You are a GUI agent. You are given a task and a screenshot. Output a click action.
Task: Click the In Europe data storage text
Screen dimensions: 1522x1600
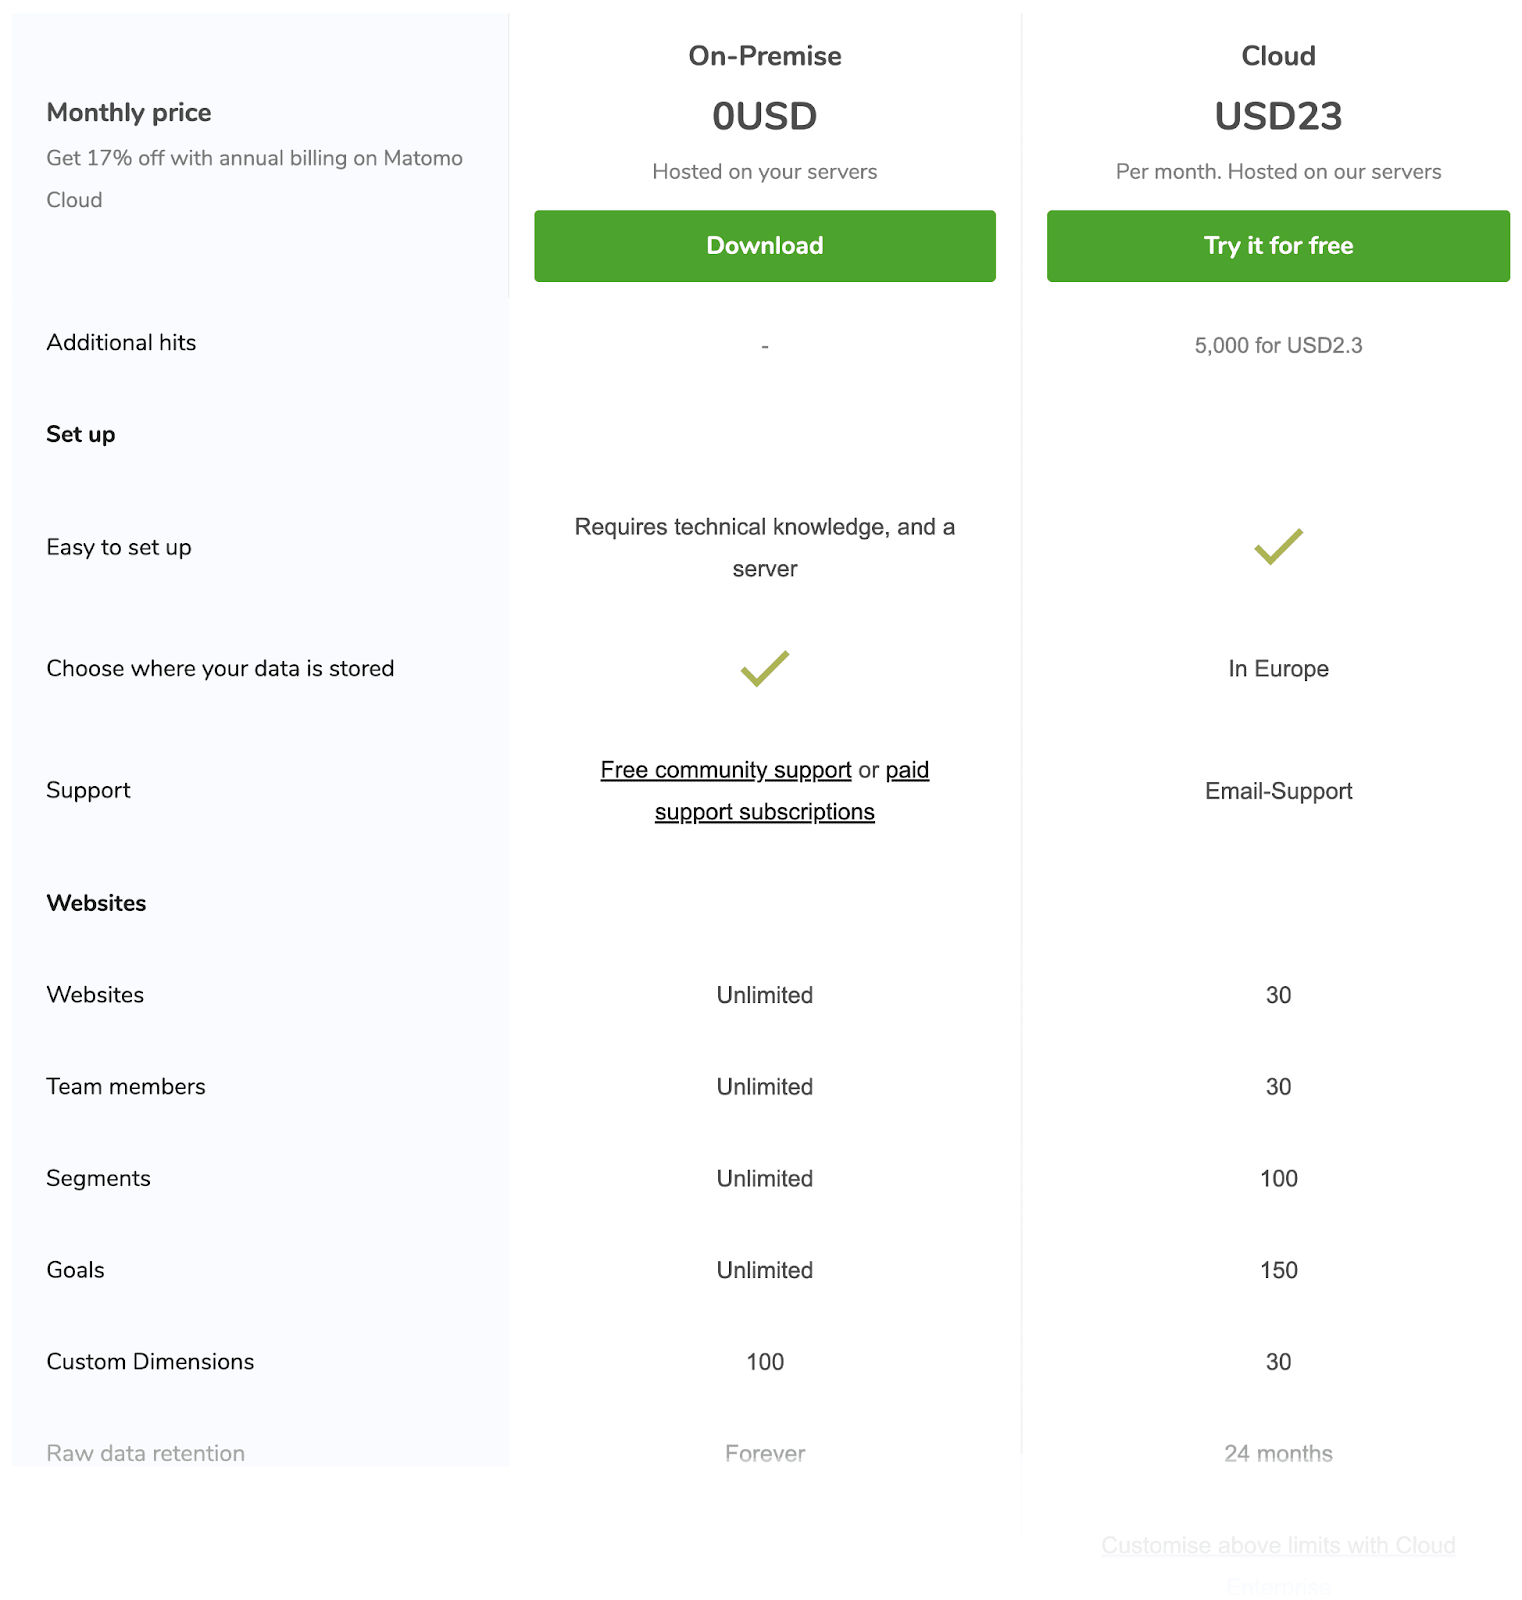tap(1278, 668)
